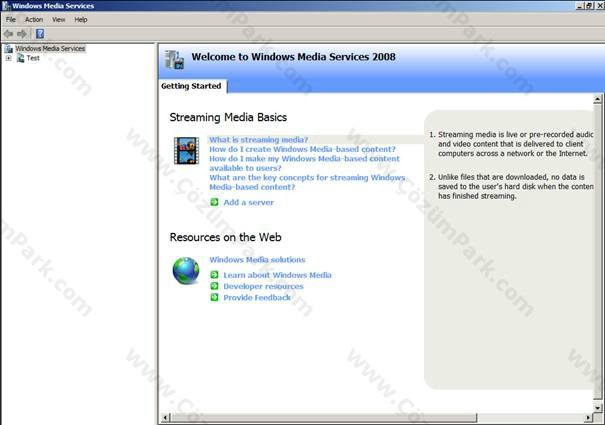The image size is (605, 425).
Task: Open 'What are the key concepts' link
Action: click(x=307, y=182)
